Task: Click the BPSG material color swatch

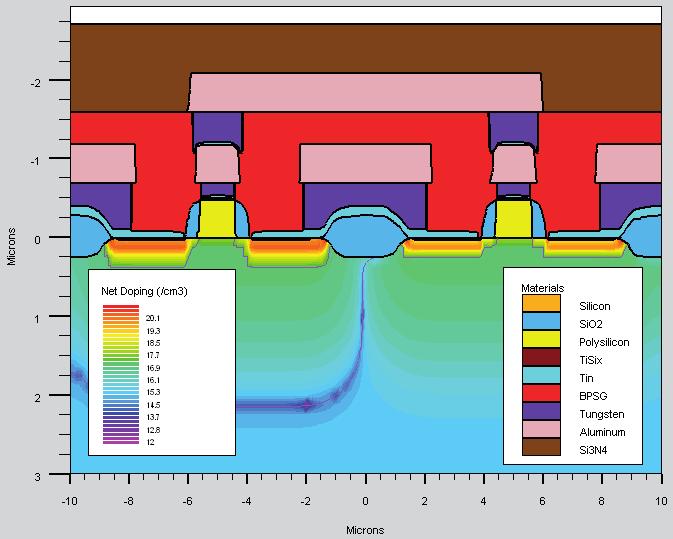Action: [x=541, y=393]
